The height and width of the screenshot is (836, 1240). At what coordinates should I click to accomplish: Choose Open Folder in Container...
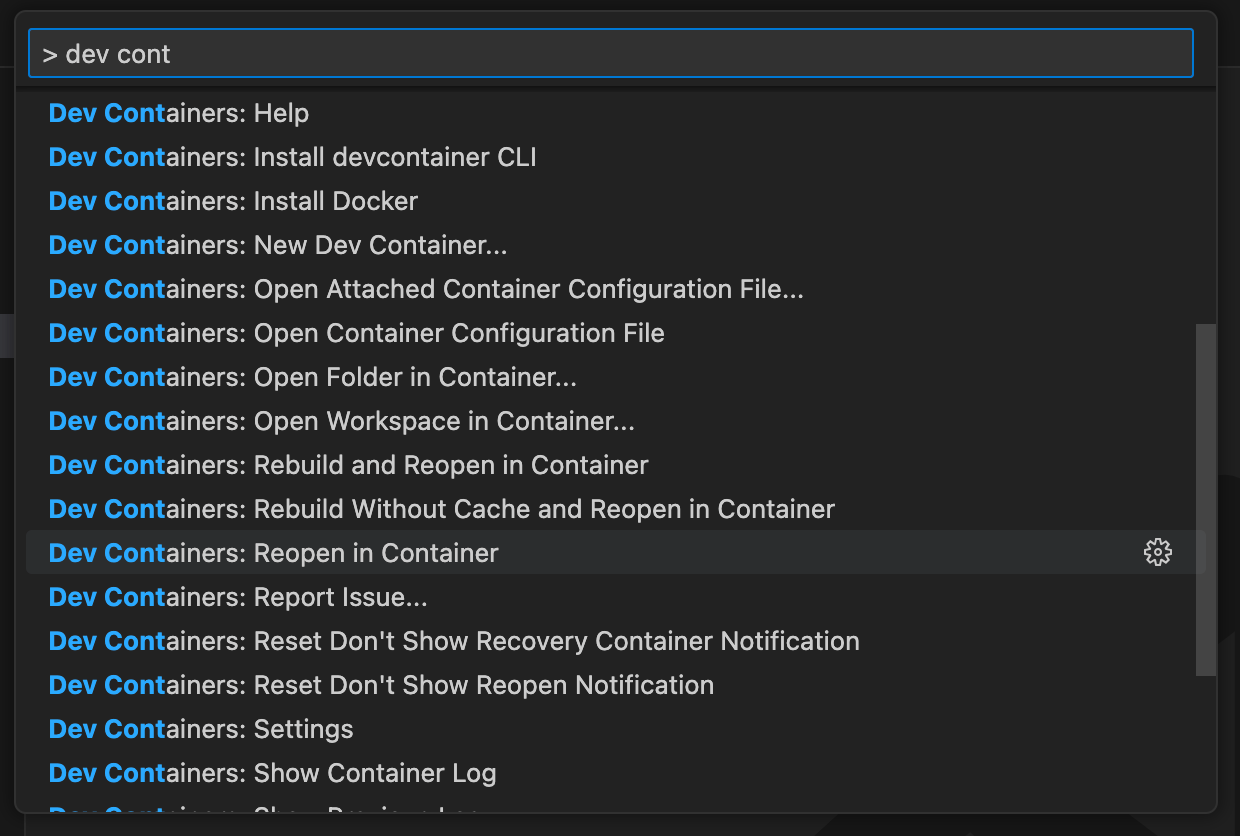point(313,378)
